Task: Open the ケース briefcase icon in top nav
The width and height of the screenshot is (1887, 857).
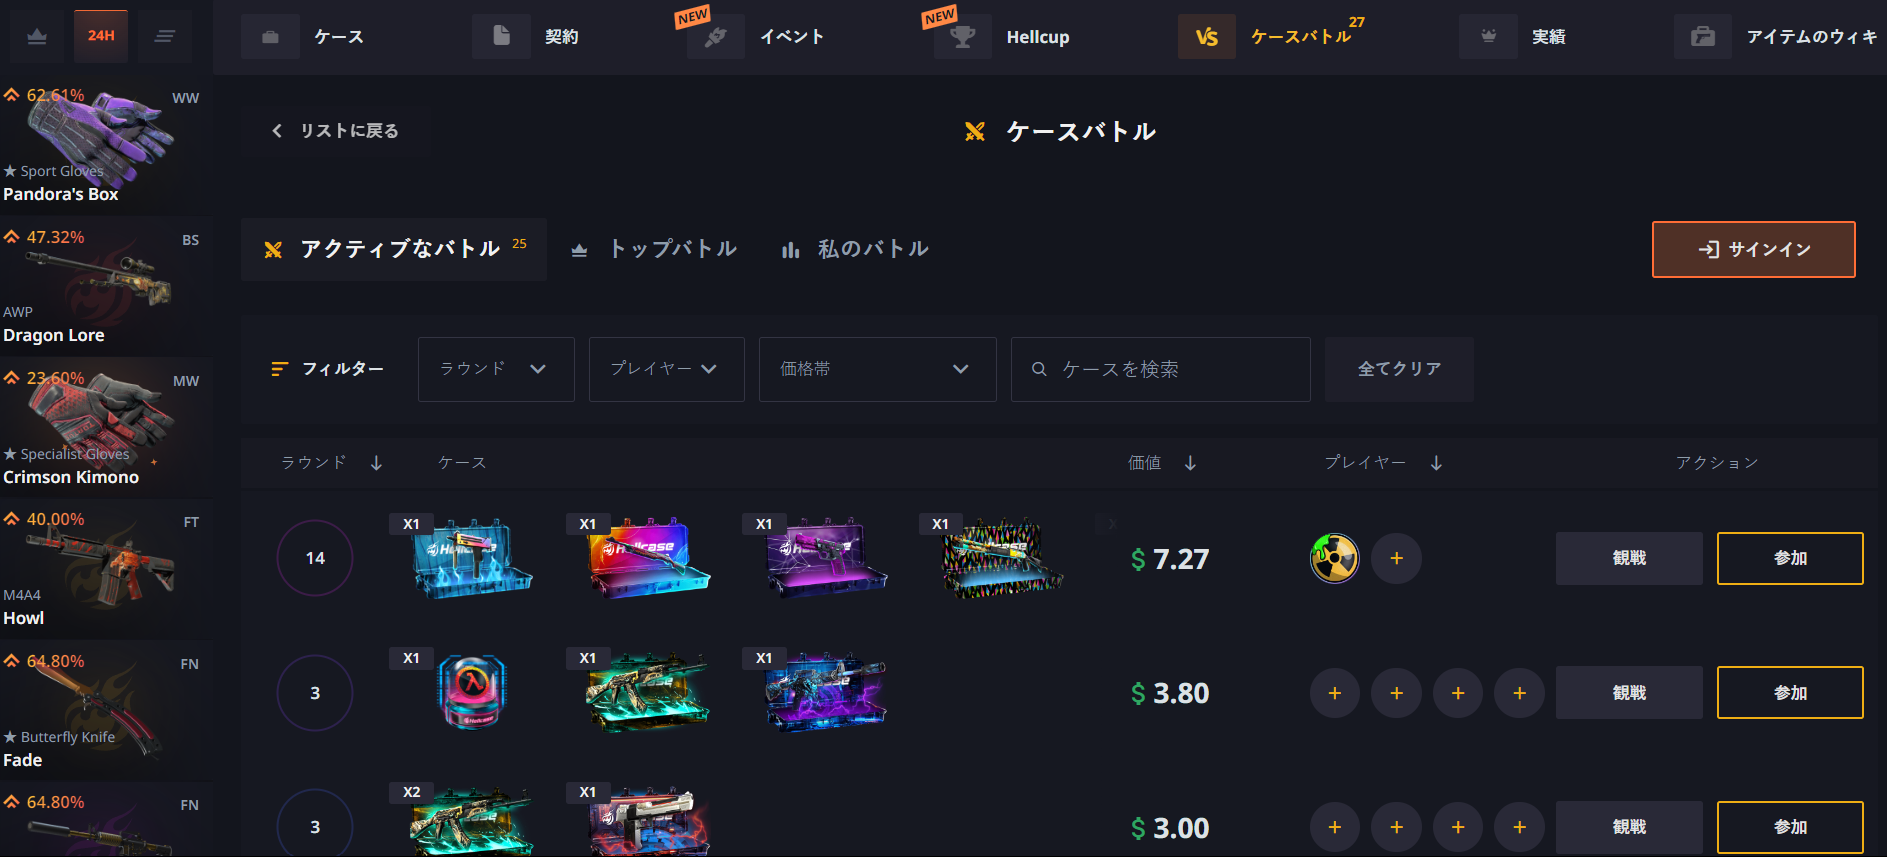Action: point(270,37)
